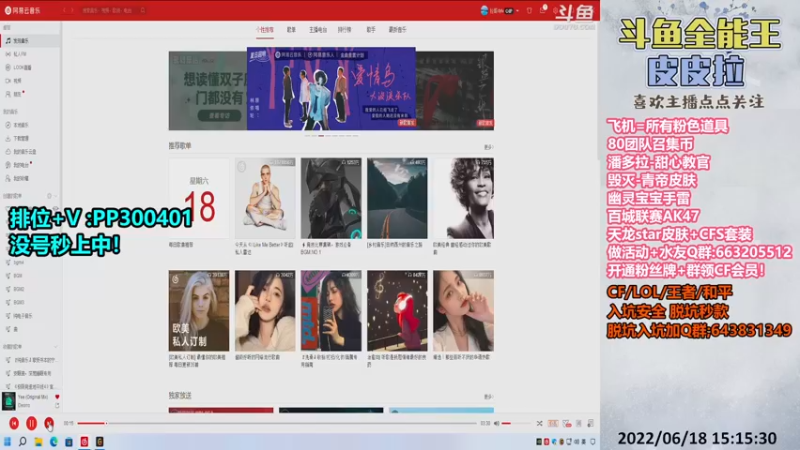
Task: Open the play queue list icon
Action: (590, 423)
